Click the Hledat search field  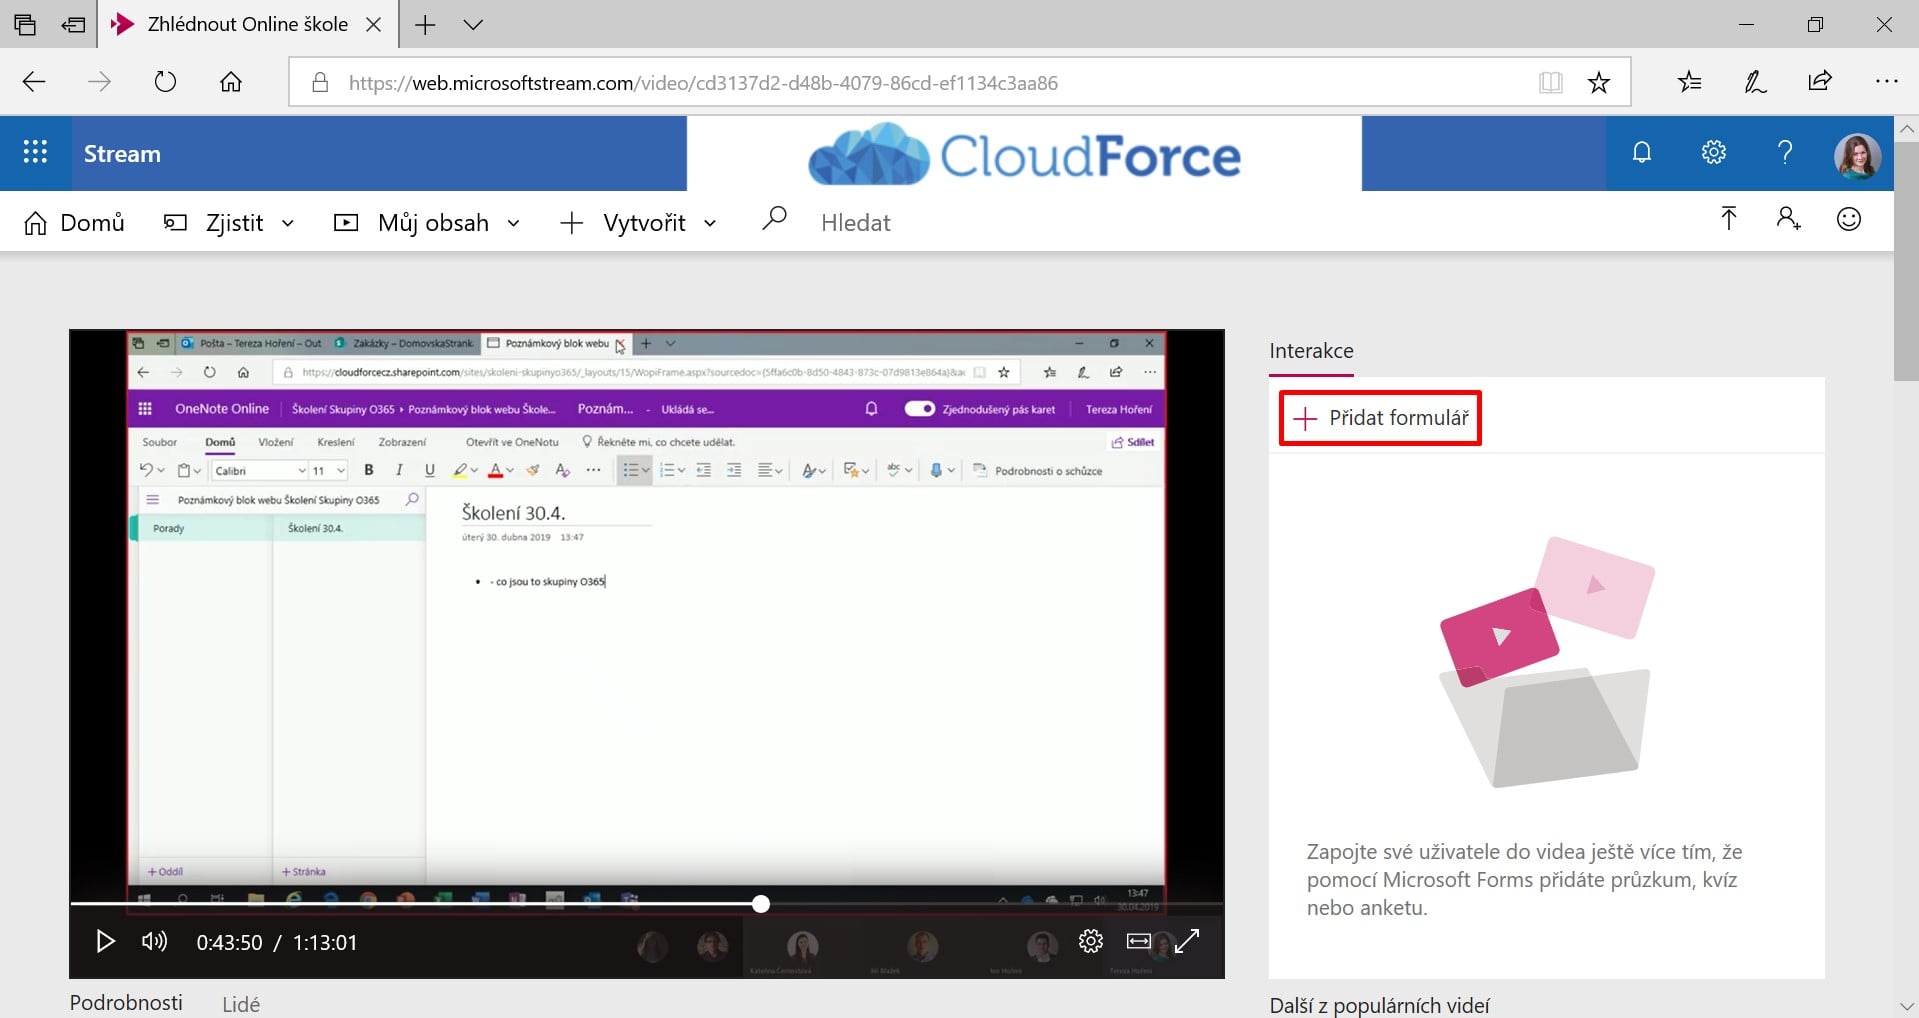[x=855, y=223]
